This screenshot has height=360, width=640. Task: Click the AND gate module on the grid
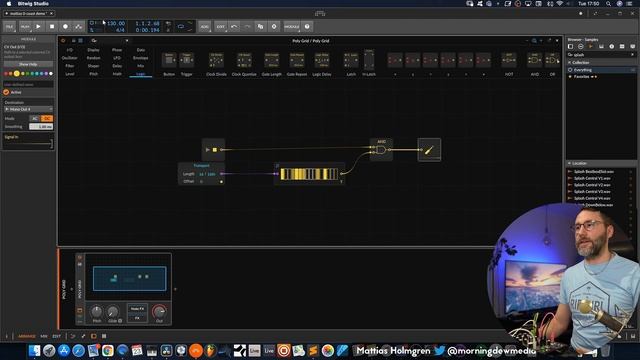click(381, 150)
